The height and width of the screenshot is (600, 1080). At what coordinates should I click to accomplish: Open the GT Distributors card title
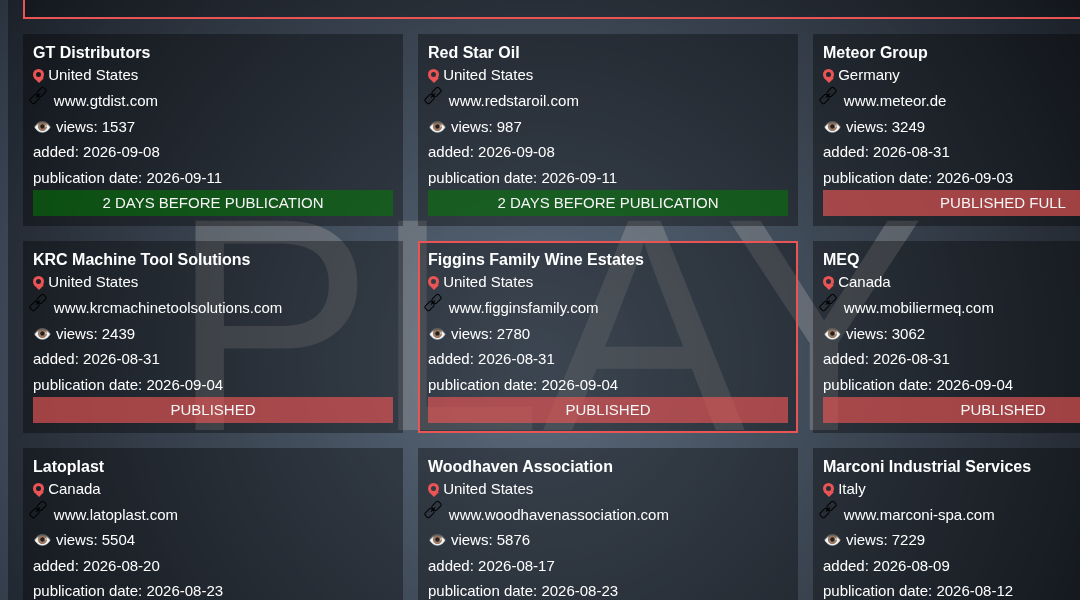[92, 52]
